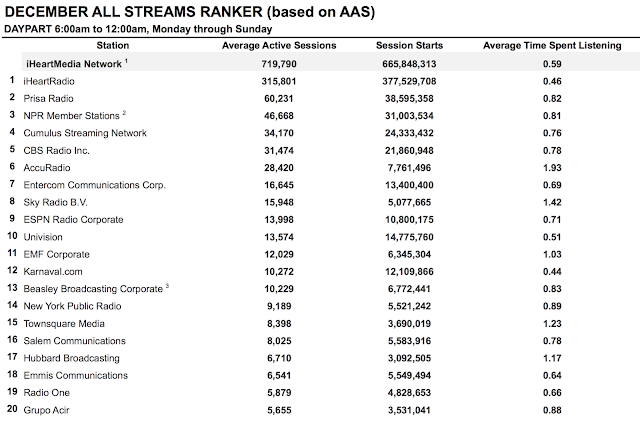
Task: Click the Session Starts column header
Action: (x=409, y=45)
